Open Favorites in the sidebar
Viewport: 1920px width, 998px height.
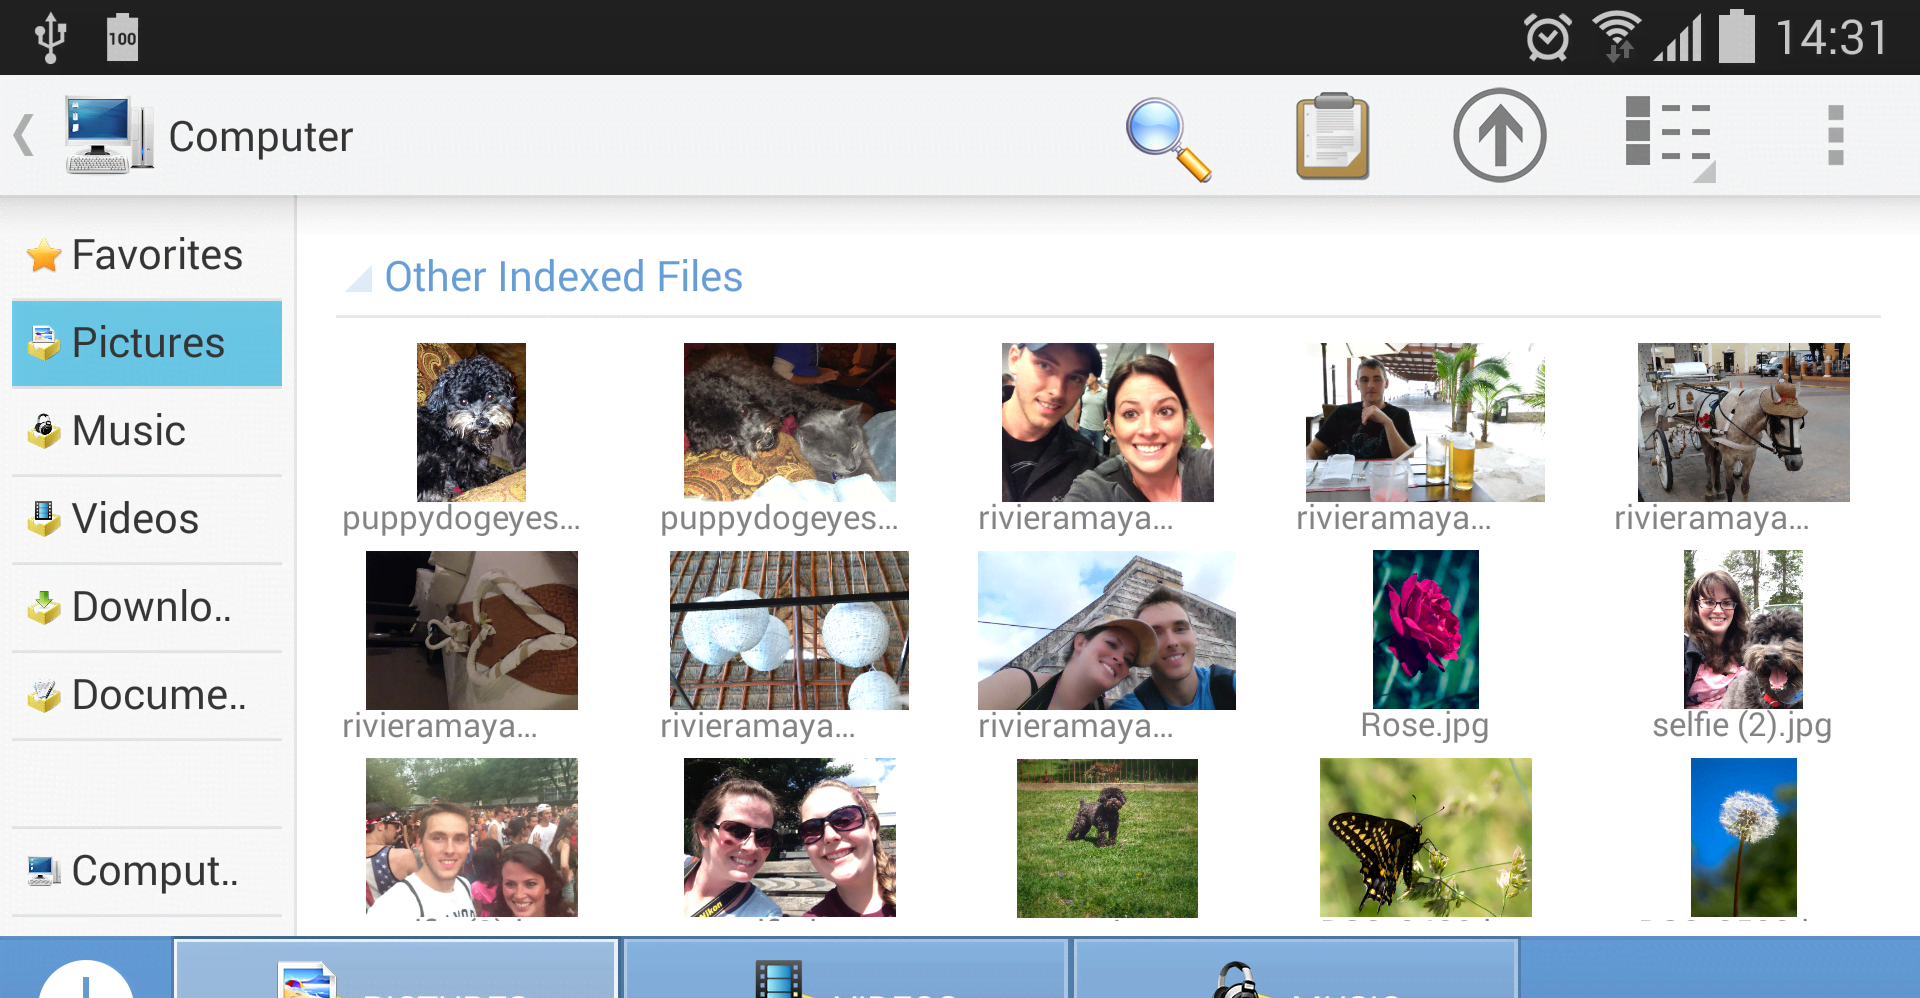click(147, 255)
